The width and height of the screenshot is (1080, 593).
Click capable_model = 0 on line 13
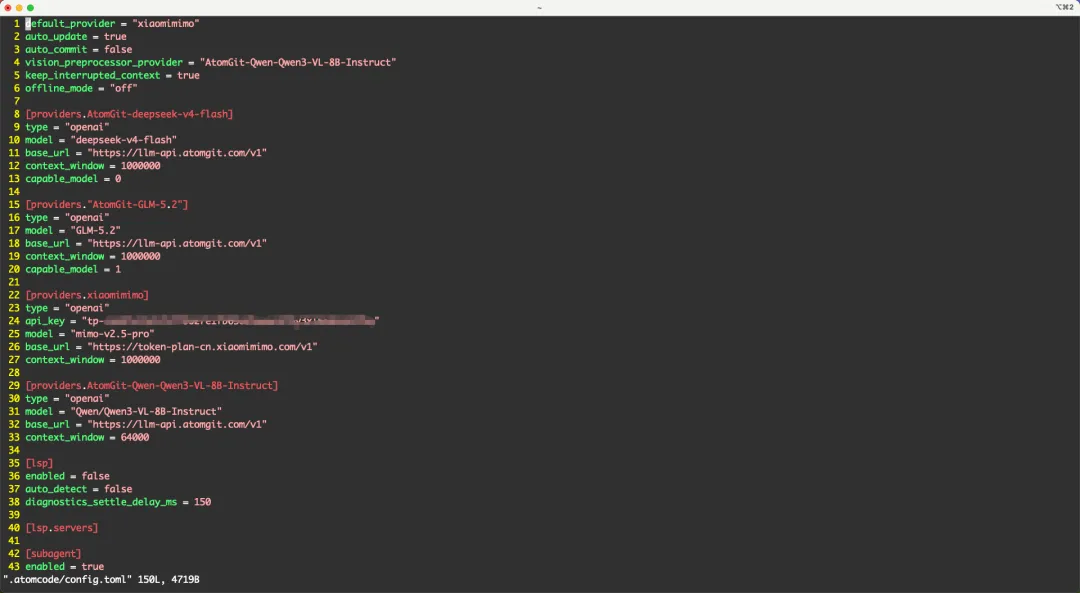tap(73, 179)
